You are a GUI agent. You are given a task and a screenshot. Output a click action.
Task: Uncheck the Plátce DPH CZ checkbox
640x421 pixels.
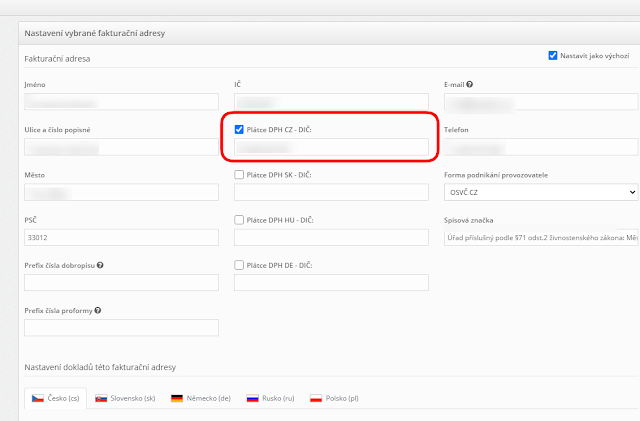(239, 130)
